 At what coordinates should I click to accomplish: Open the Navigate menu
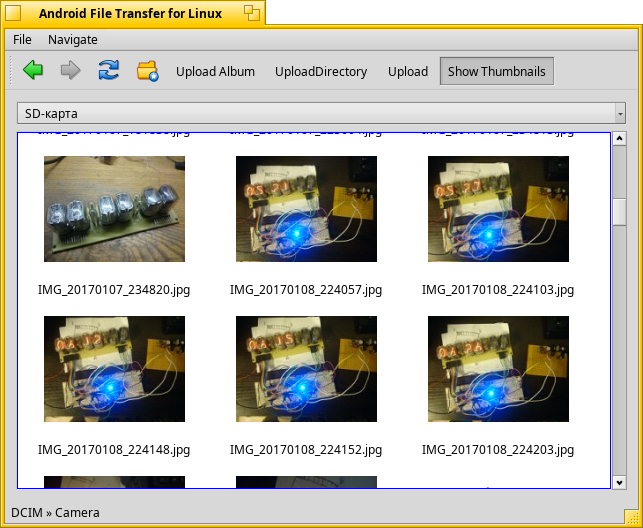pyautogui.click(x=73, y=40)
